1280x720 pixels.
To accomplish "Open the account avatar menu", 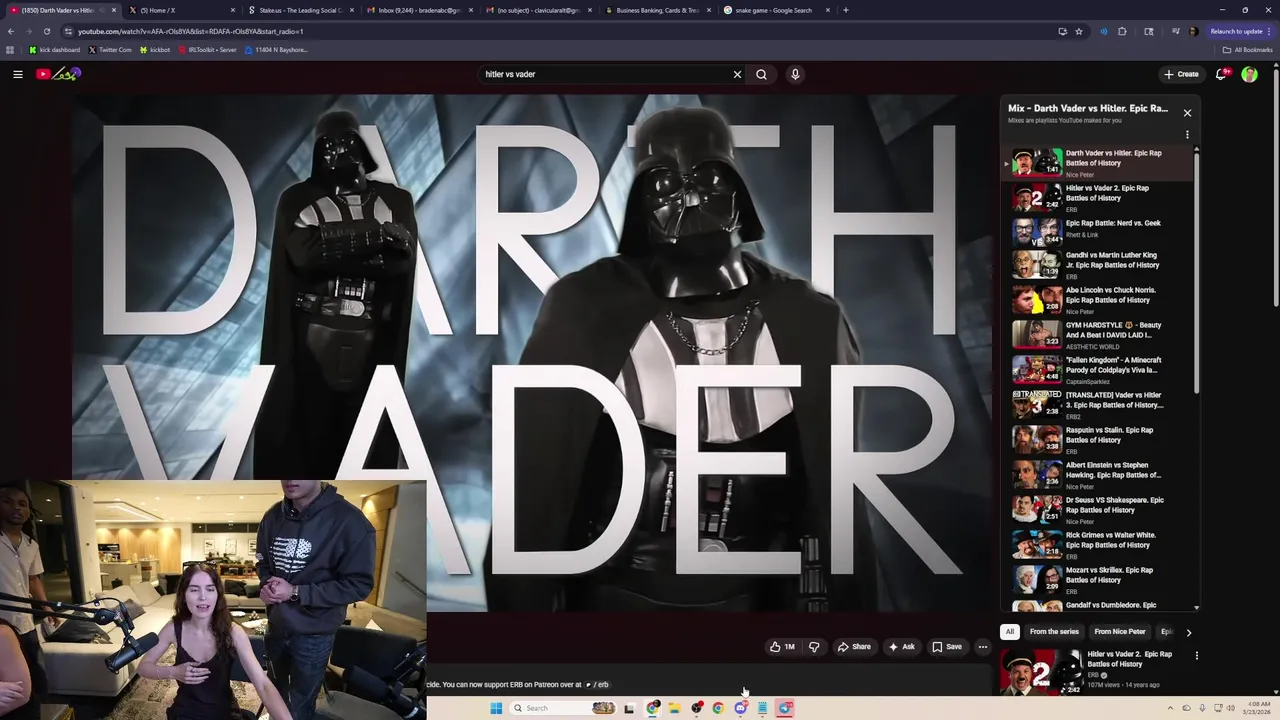I will point(1249,74).
